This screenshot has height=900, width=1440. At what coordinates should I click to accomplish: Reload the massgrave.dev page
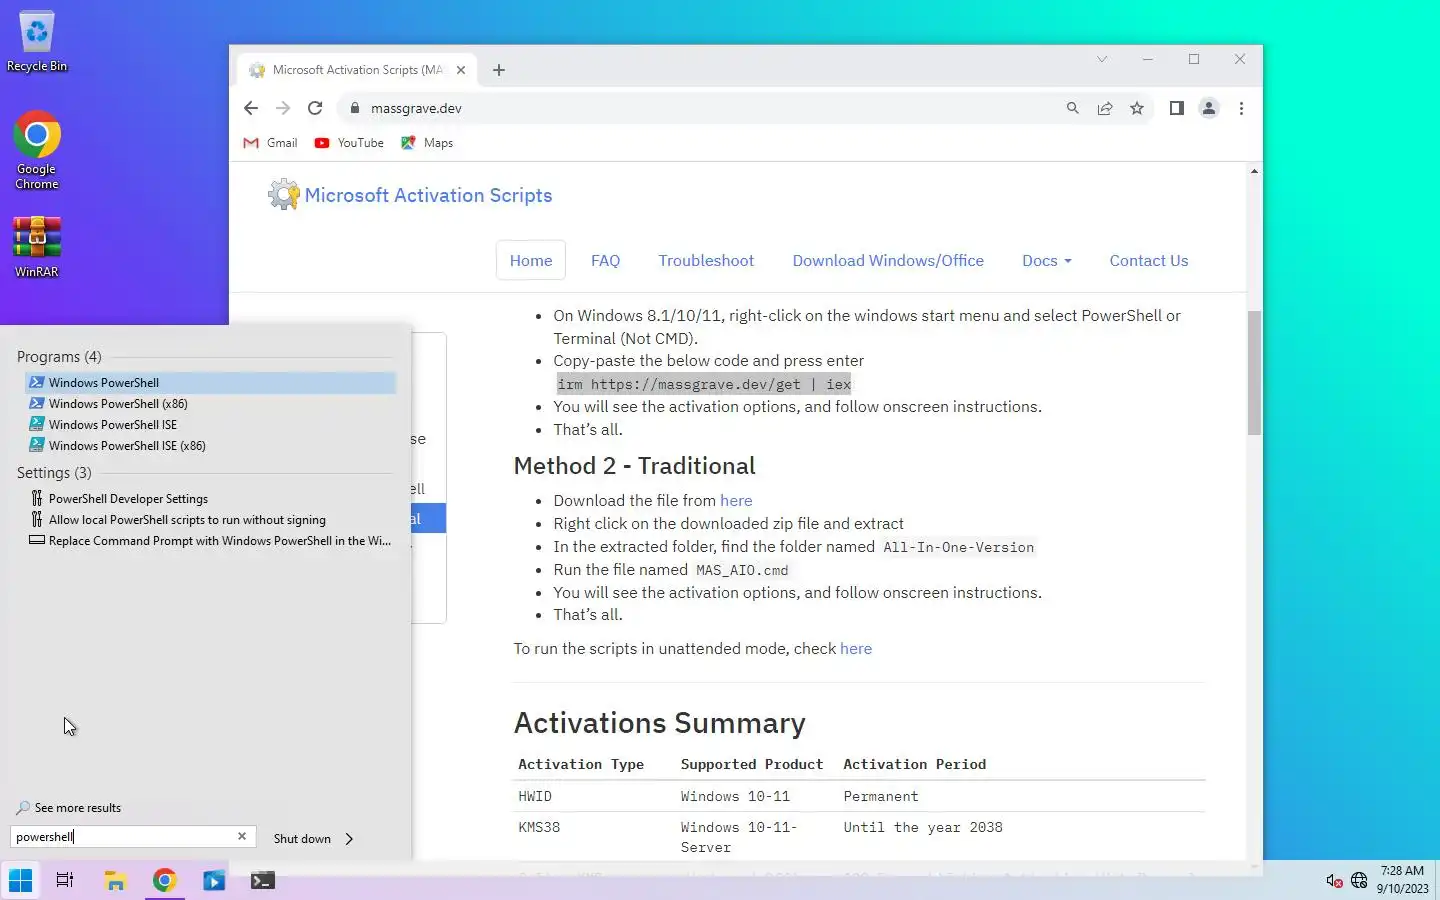coord(315,108)
